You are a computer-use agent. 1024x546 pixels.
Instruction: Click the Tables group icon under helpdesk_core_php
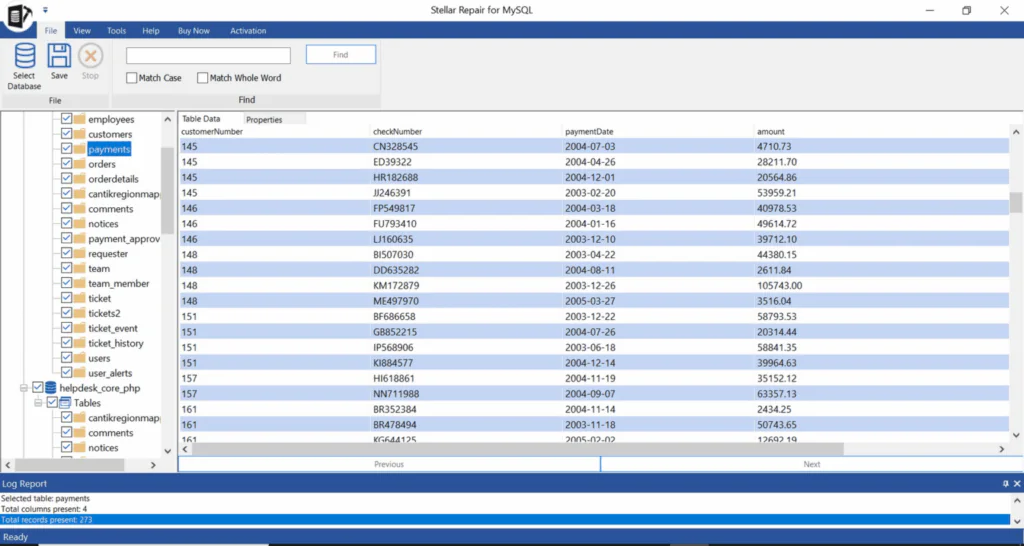coord(65,403)
